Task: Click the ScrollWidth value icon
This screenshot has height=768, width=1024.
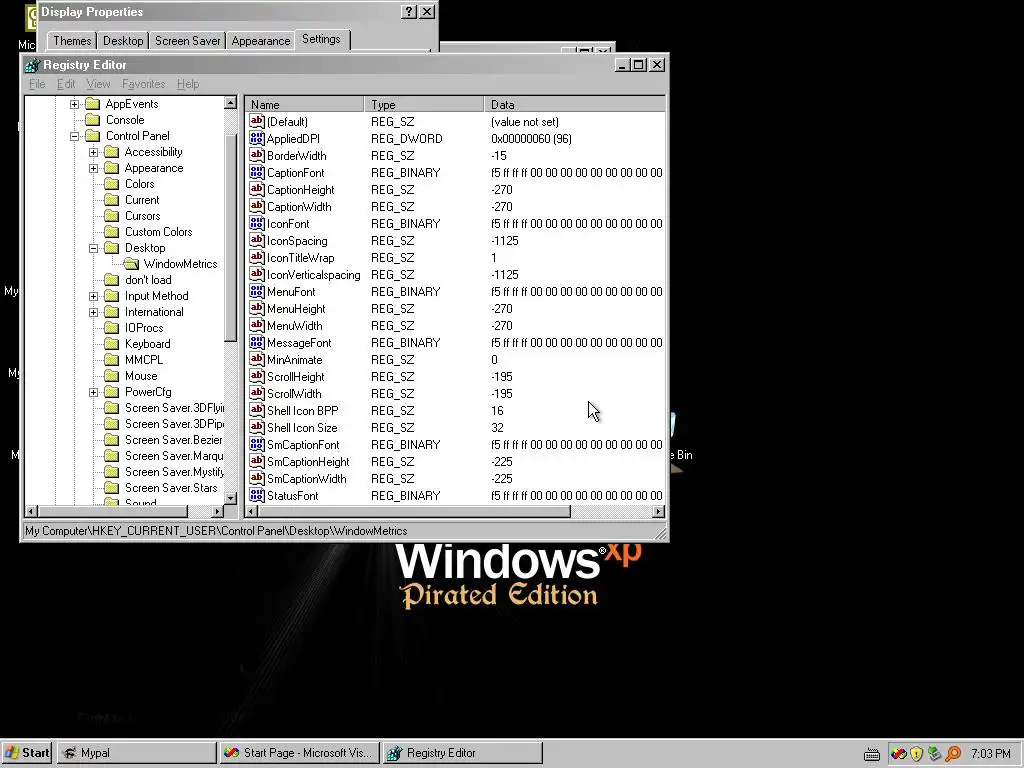Action: [x=257, y=393]
